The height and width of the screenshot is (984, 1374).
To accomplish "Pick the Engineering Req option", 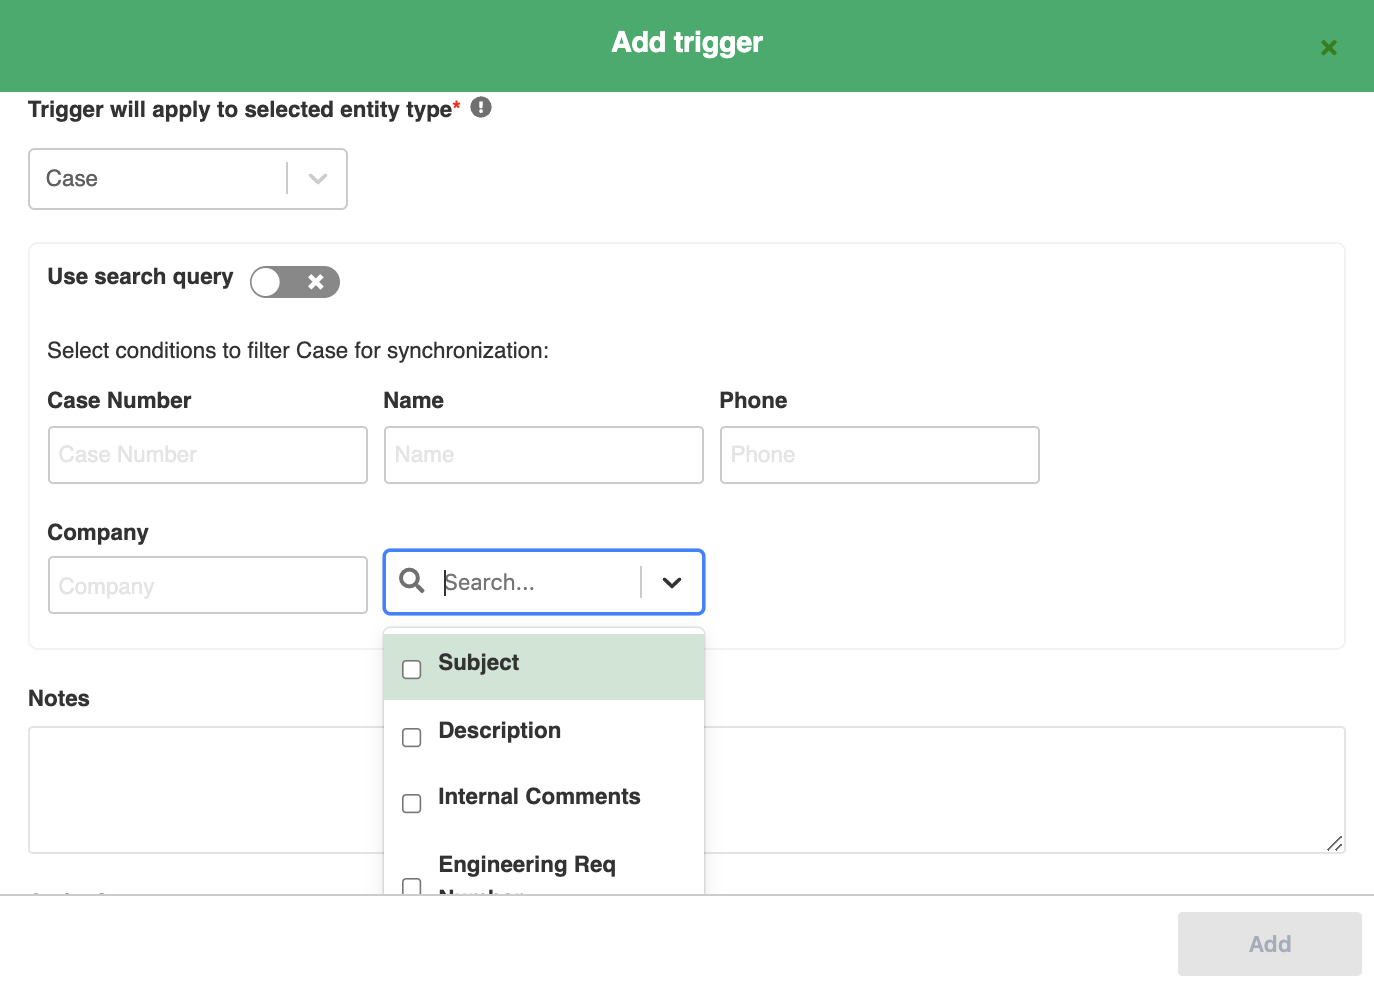I will (x=527, y=865).
